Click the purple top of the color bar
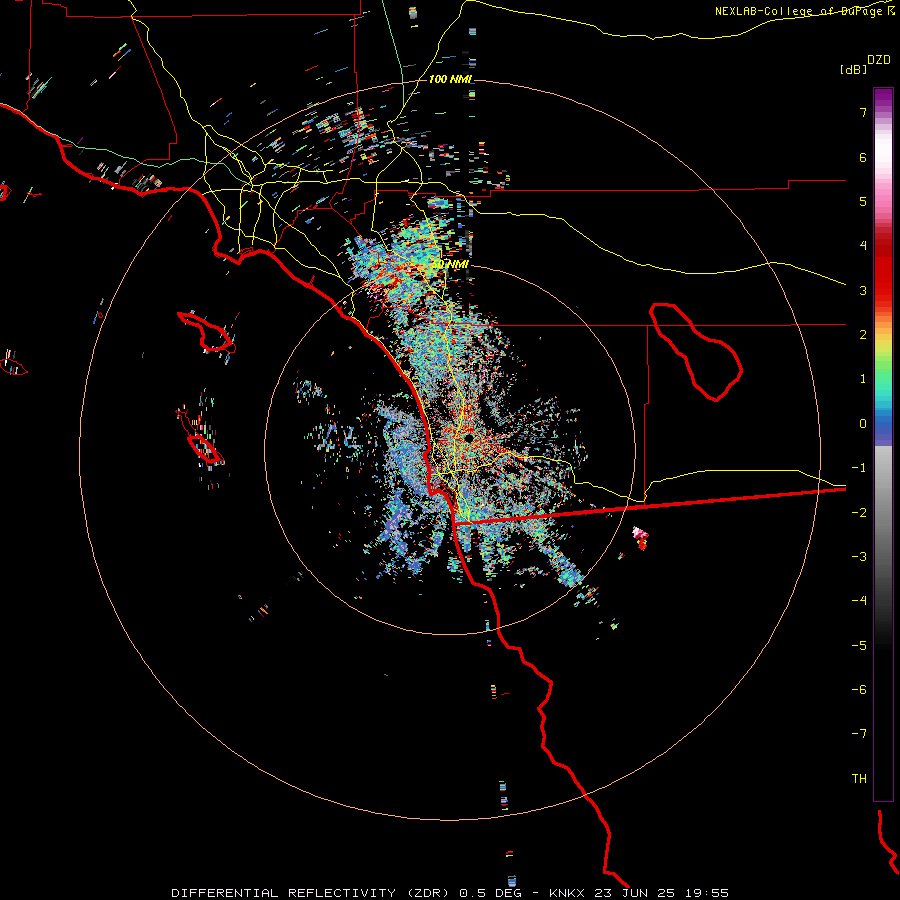900x900 pixels. 883,96
